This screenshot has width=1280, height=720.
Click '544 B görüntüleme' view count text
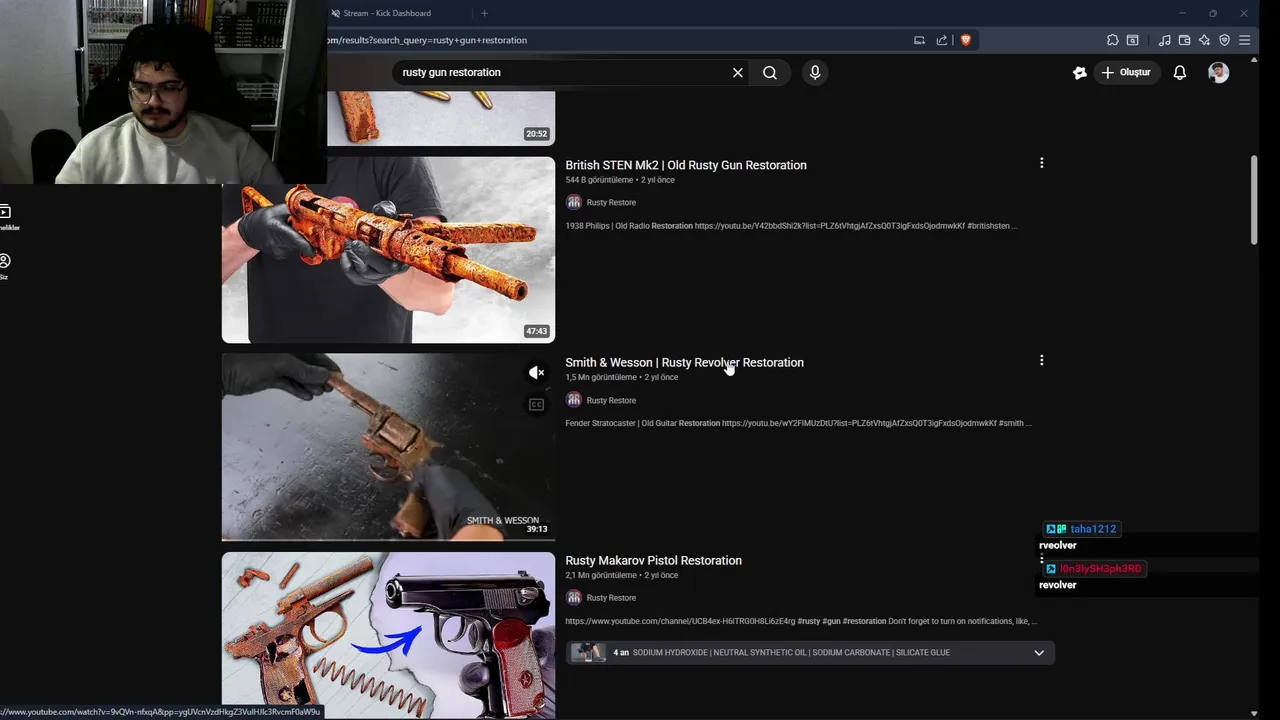point(599,180)
